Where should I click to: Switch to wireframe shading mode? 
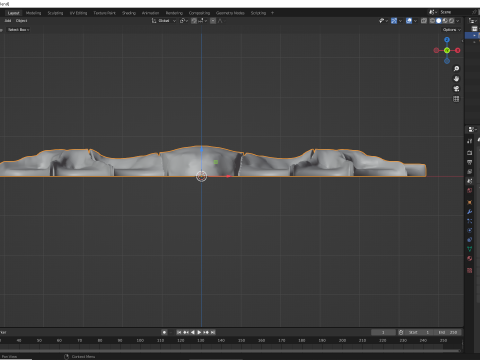432,21
